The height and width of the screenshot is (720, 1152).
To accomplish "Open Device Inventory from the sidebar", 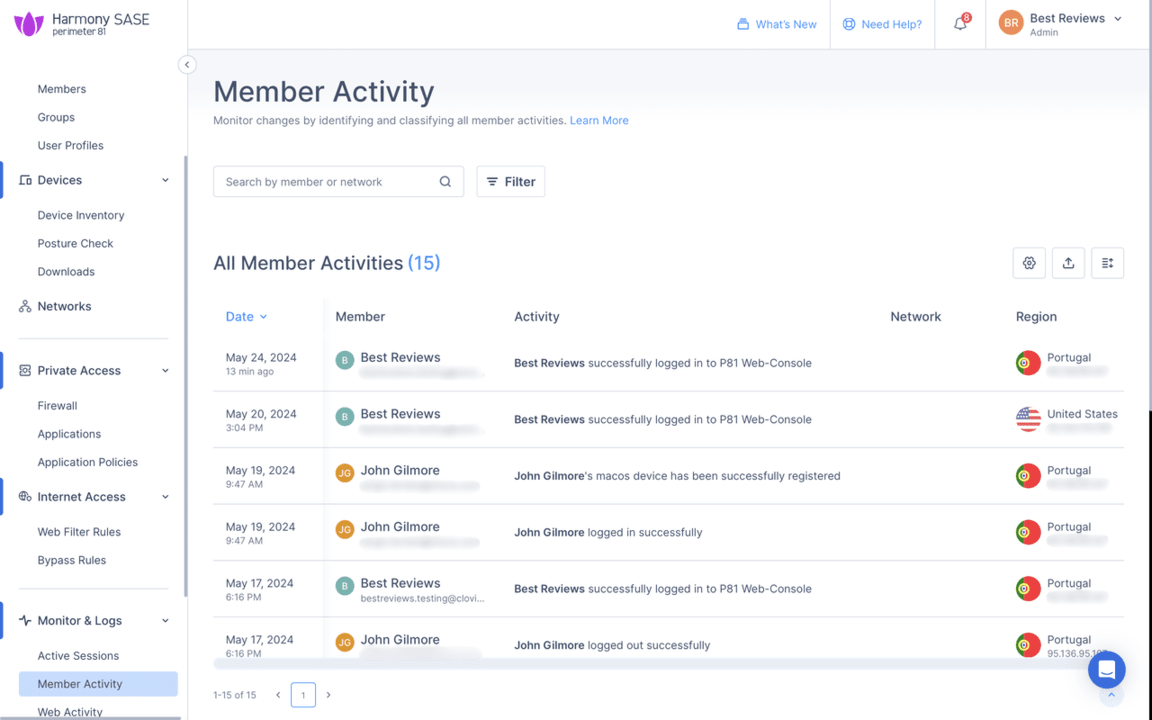I will click(80, 214).
